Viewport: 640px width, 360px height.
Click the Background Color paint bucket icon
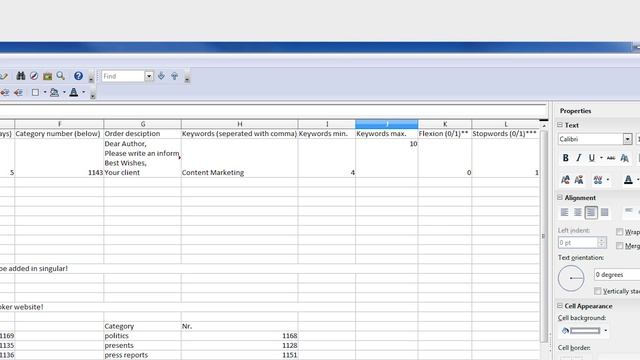54,92
